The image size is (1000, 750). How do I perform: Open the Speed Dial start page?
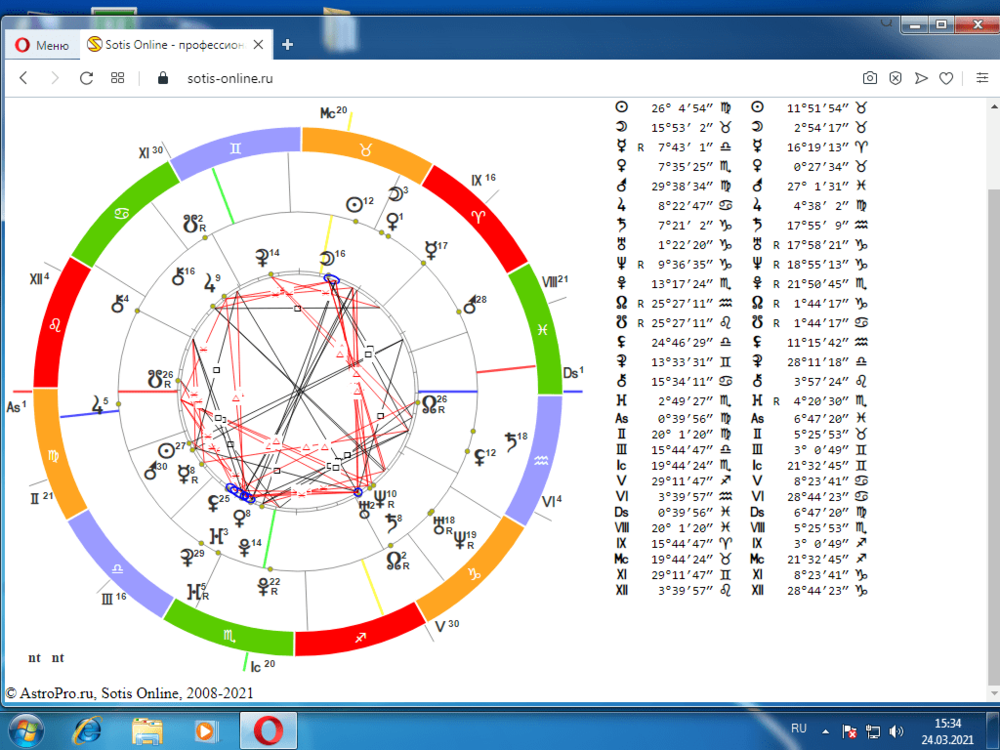point(117,78)
